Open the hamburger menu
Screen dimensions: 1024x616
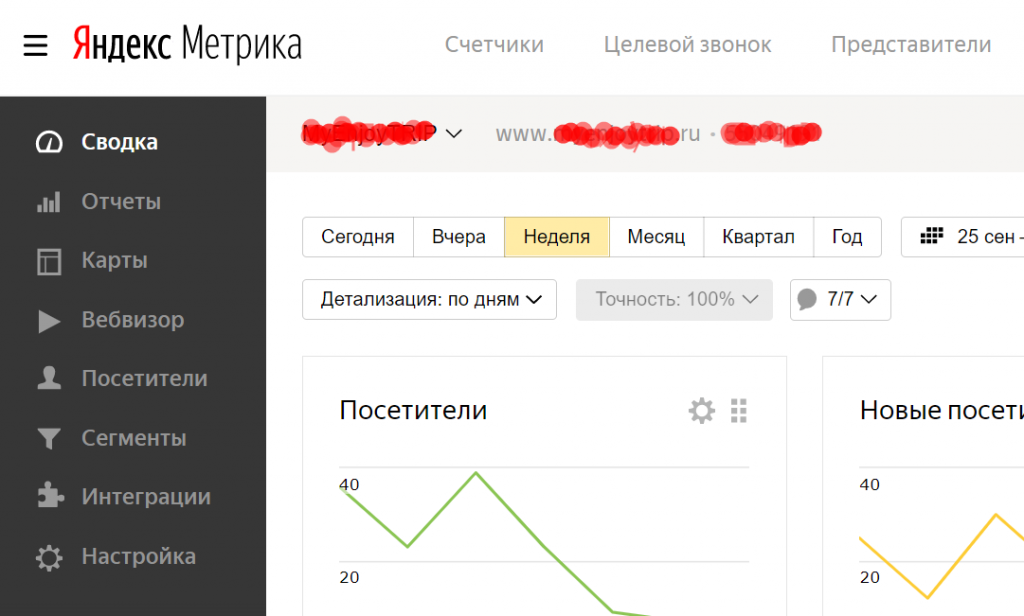click(35, 45)
